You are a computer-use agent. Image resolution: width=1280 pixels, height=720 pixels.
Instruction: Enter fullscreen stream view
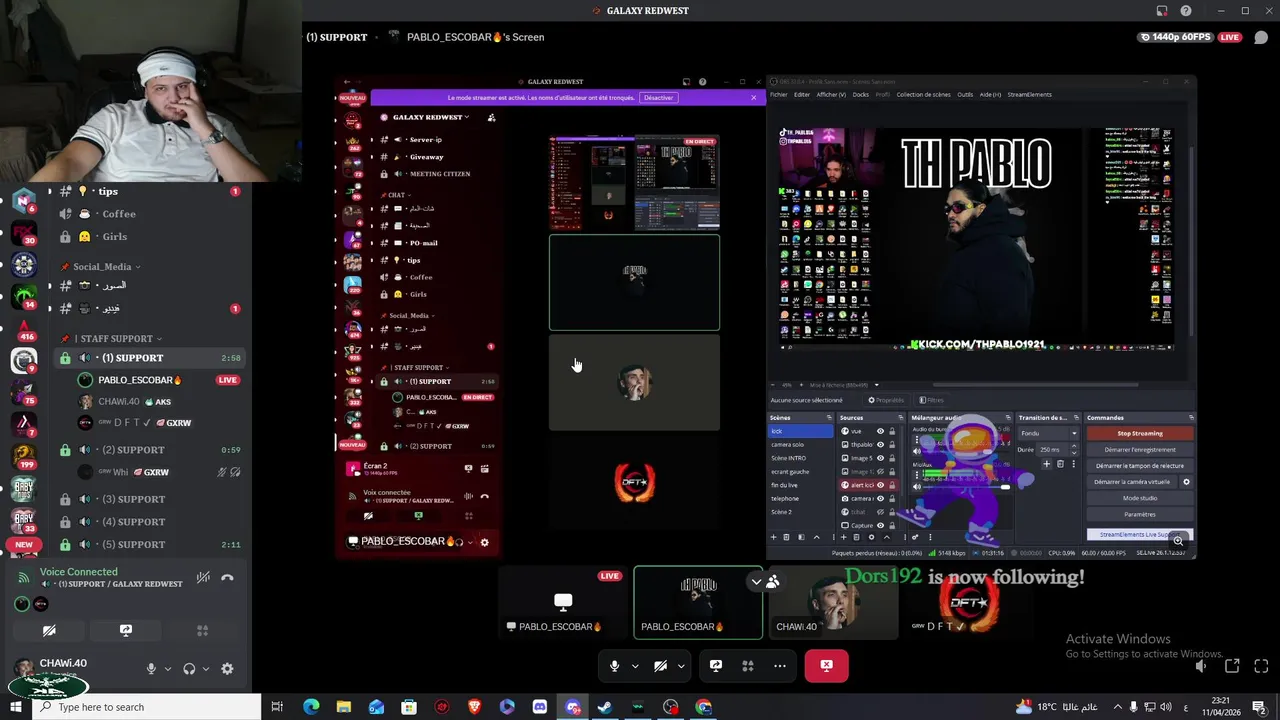click(1260, 666)
